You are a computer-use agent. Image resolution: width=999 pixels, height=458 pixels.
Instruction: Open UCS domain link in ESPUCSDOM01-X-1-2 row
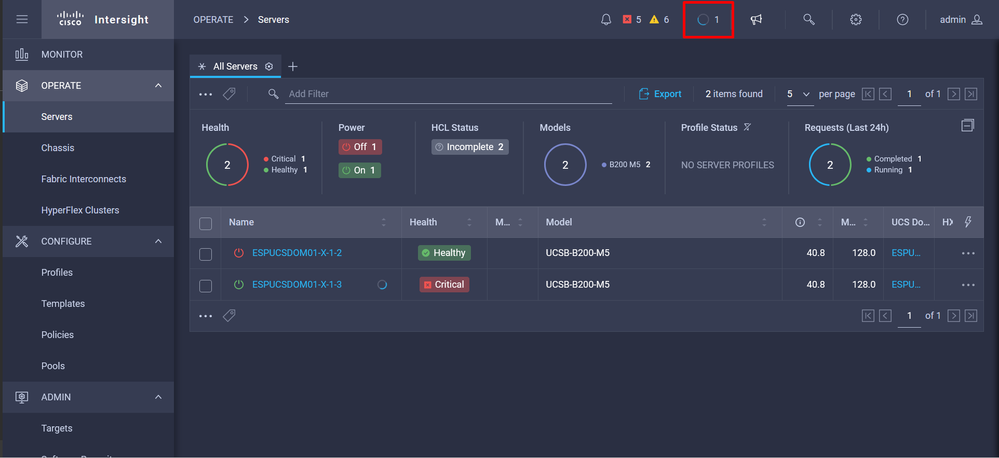click(x=906, y=253)
